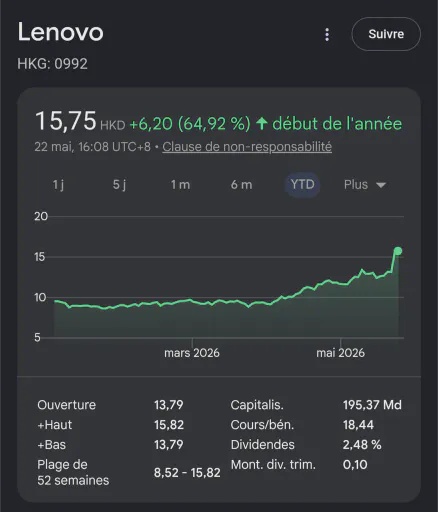Click the Dividendes label
Screen dimensions: 438x512
pos(263,445)
